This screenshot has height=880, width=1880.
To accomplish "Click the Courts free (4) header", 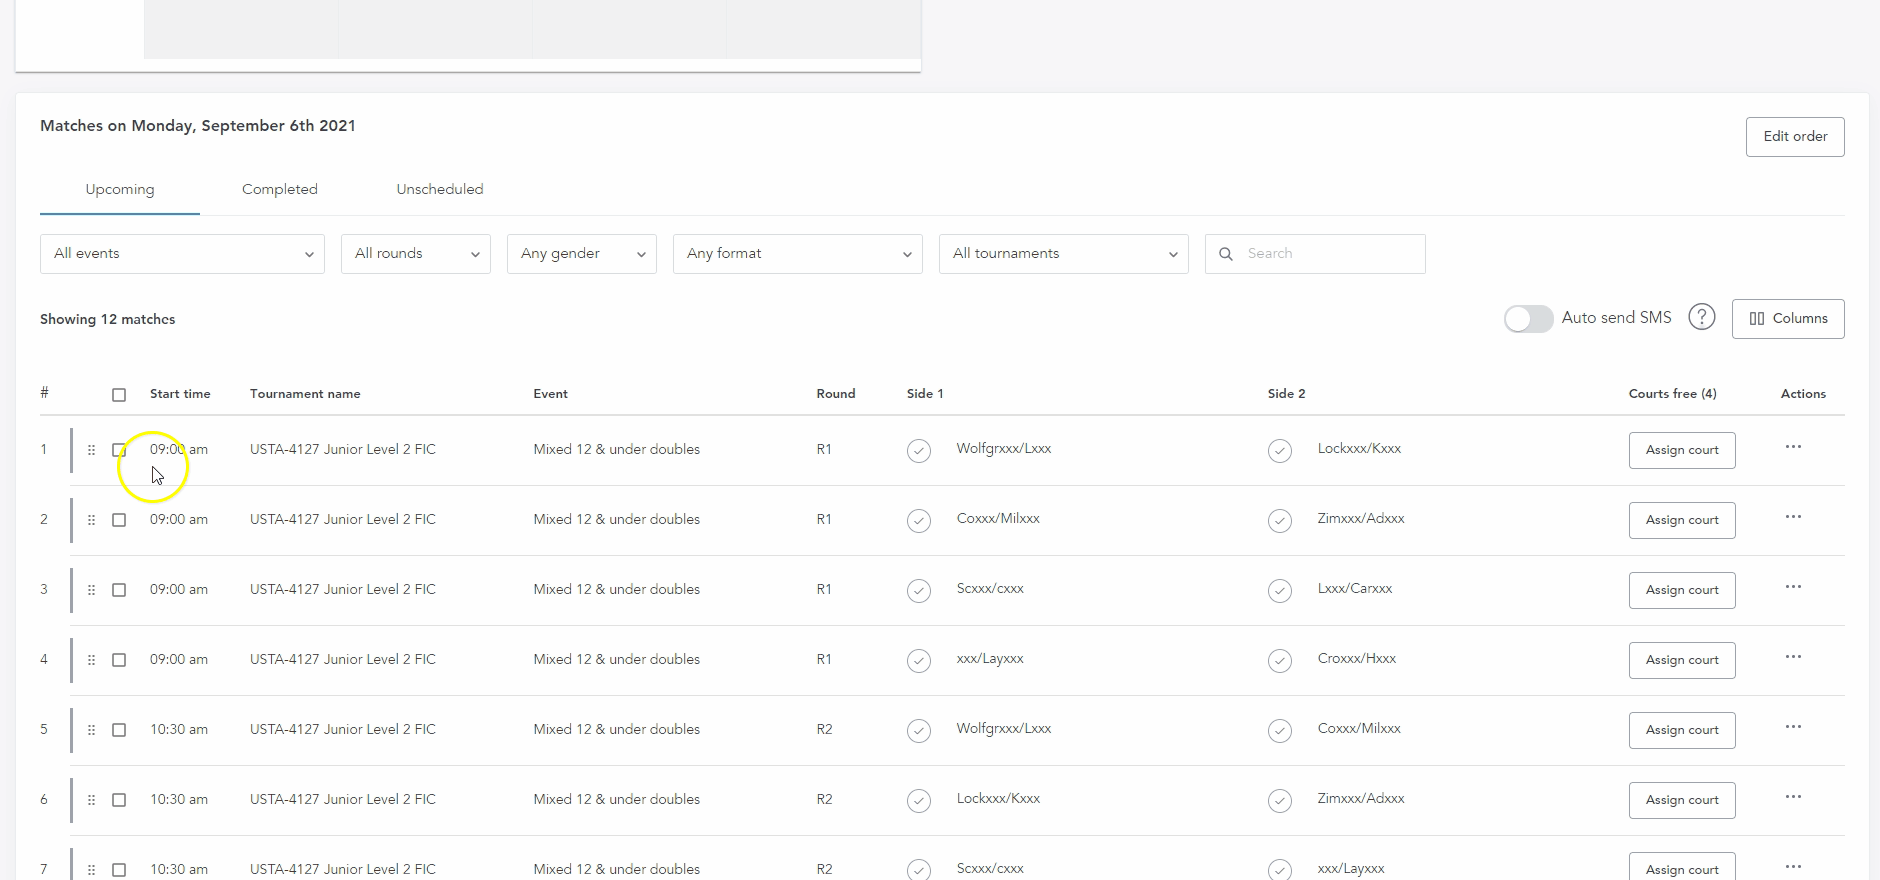I will coord(1672,394).
